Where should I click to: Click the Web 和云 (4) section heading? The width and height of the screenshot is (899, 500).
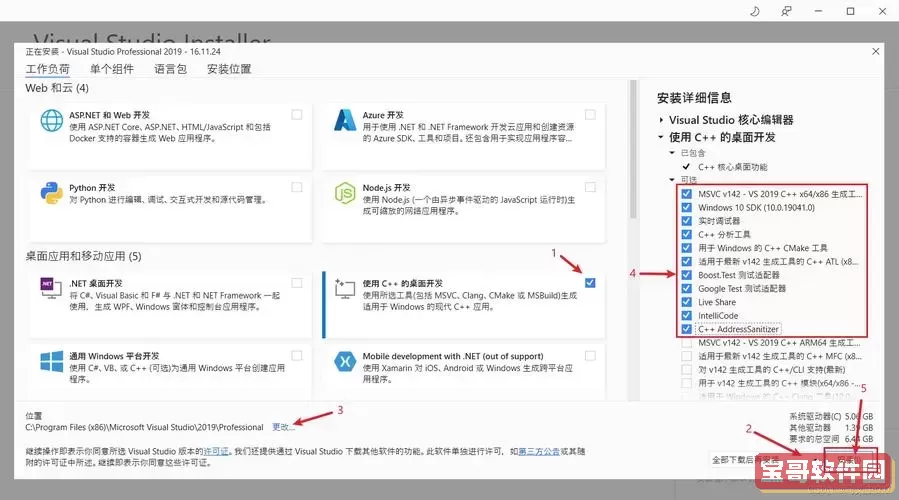point(57,88)
